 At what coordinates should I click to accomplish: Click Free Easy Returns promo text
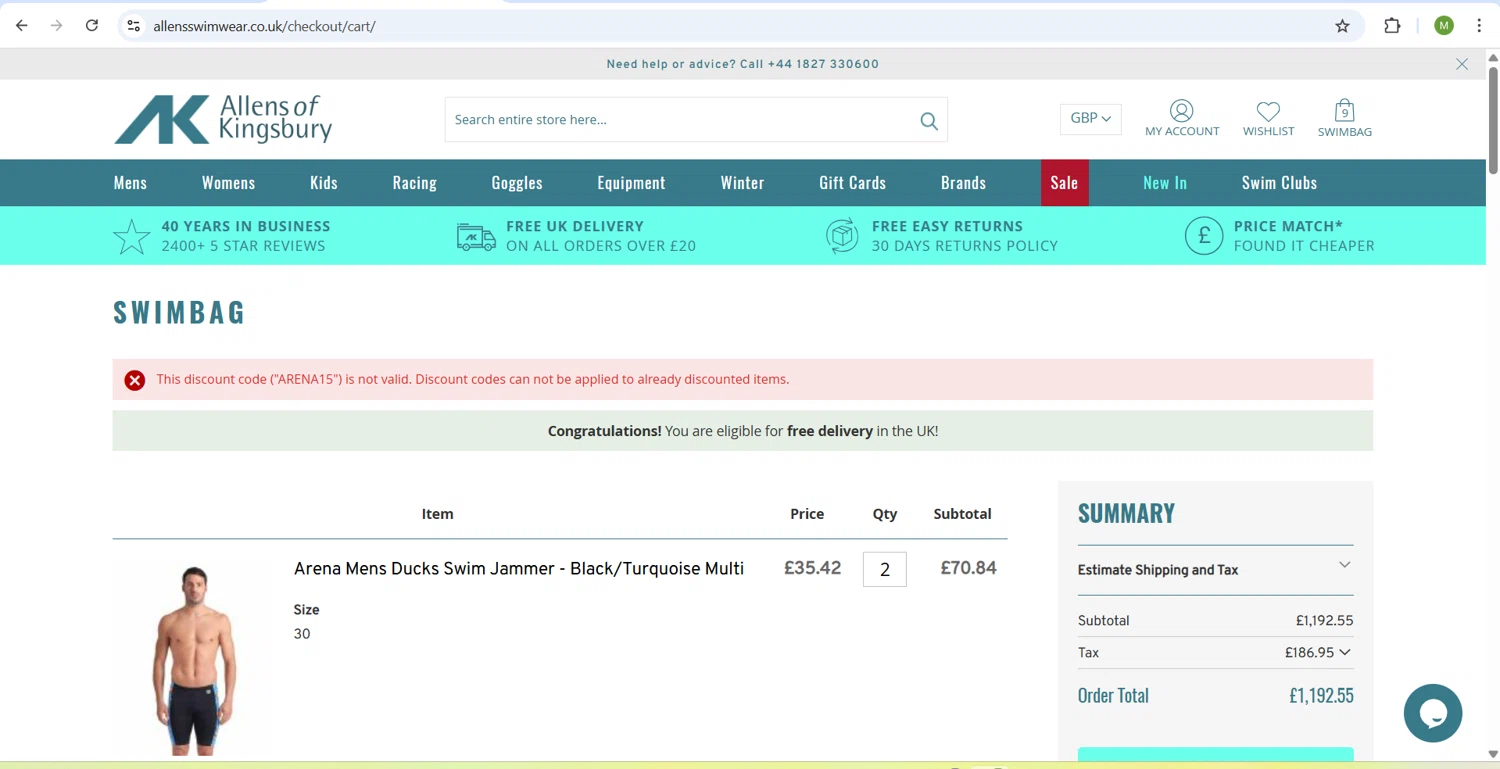(x=964, y=236)
